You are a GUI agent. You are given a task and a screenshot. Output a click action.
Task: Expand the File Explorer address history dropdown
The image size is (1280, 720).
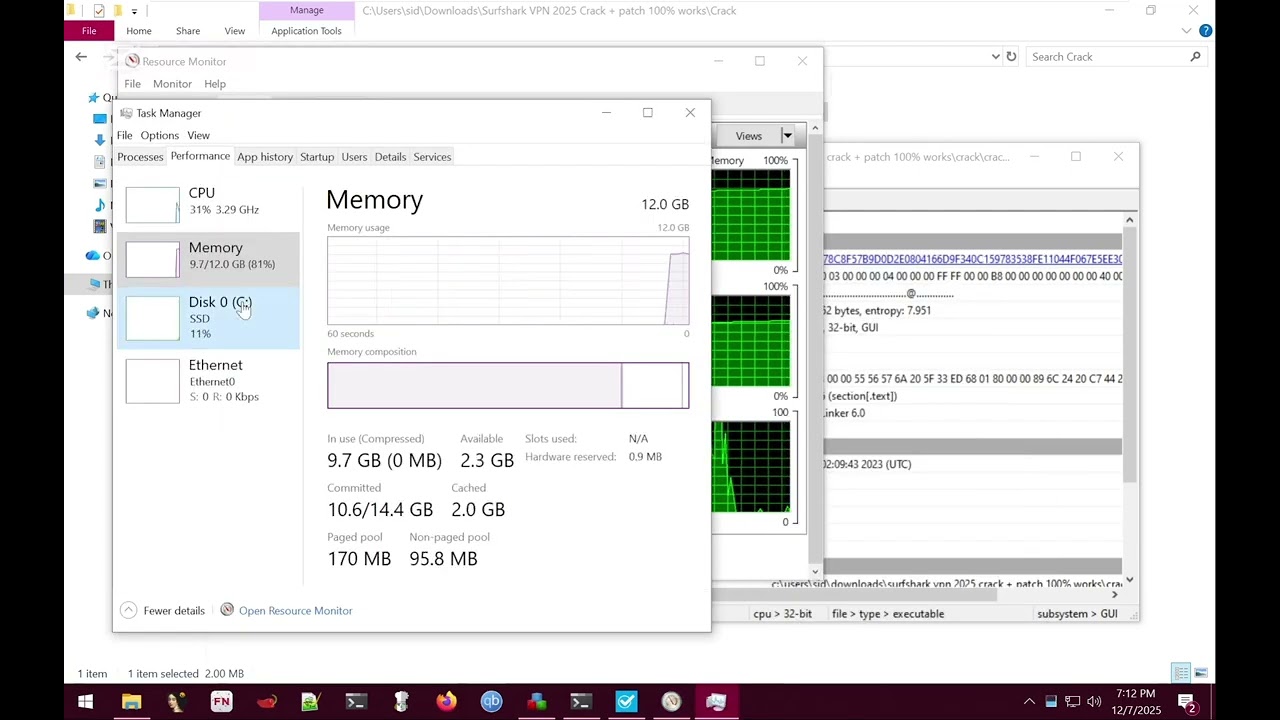pyautogui.click(x=995, y=57)
